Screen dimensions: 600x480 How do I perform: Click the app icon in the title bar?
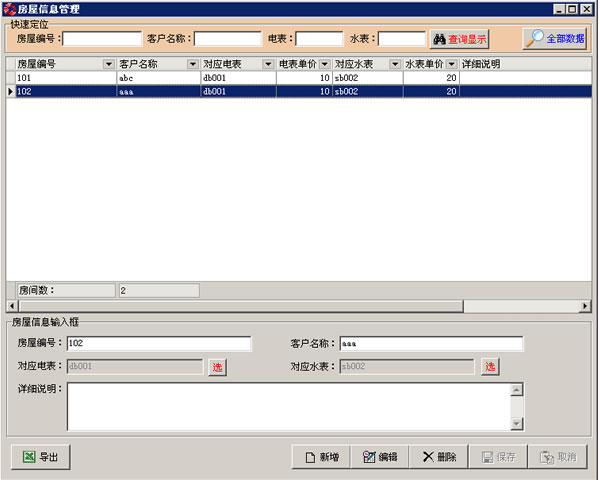tap(10, 9)
